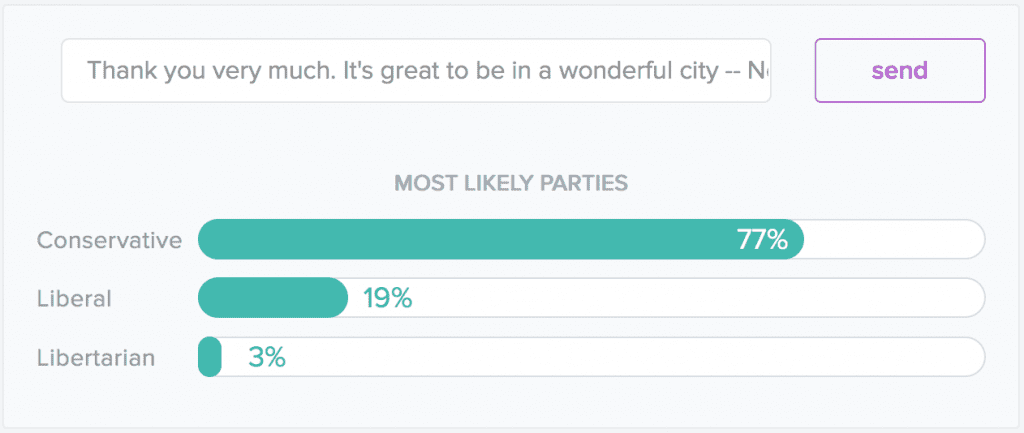
Task: Click the 19% percentage value
Action: (387, 298)
